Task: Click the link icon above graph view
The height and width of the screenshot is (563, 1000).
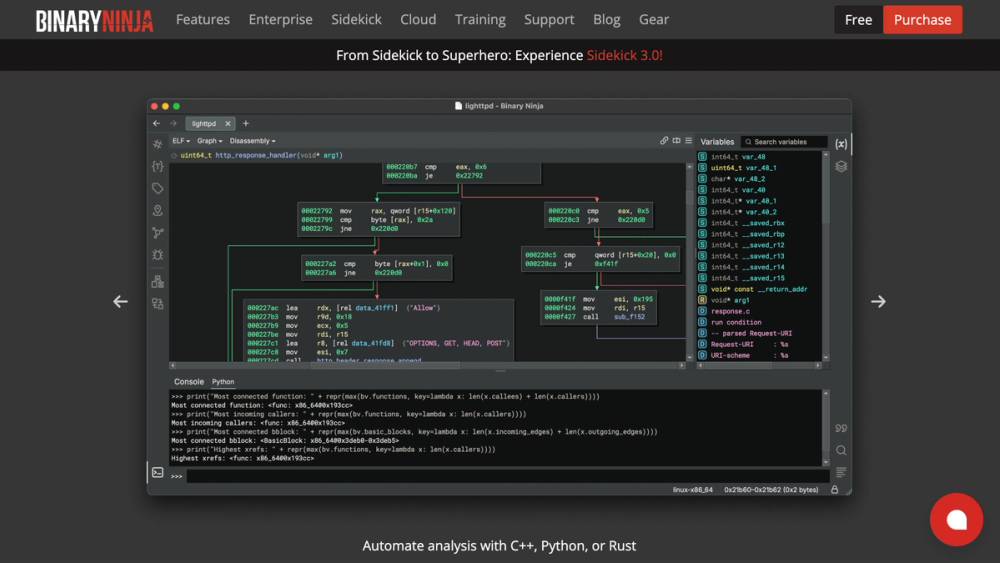Action: (x=664, y=141)
